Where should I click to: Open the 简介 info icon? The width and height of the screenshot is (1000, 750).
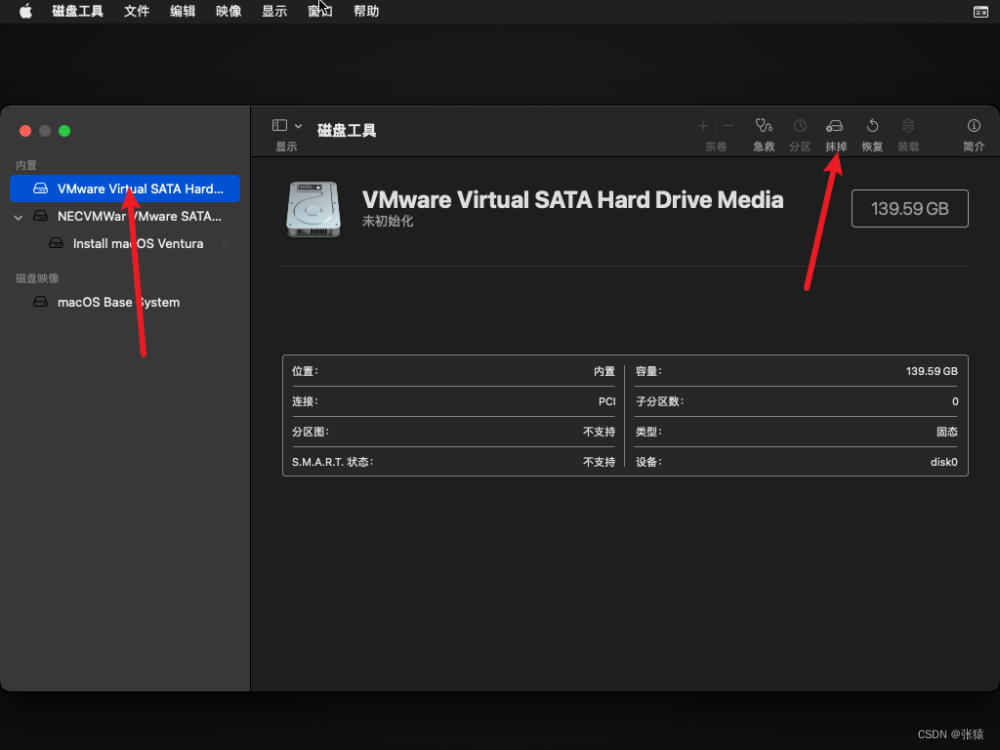[x=973, y=126]
